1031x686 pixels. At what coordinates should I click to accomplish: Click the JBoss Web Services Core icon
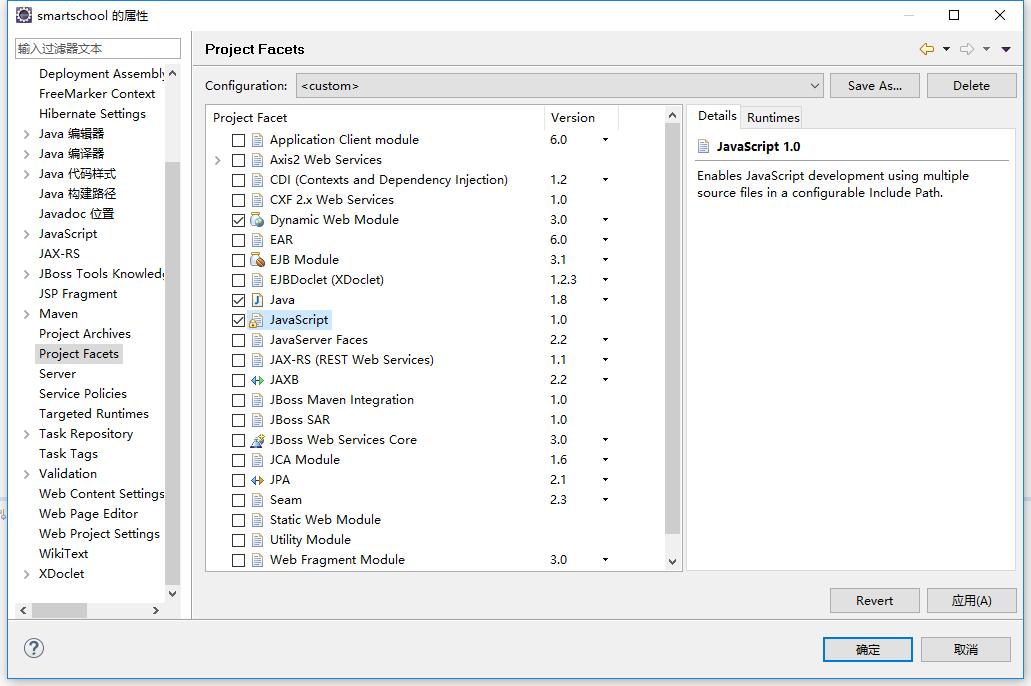tap(257, 440)
